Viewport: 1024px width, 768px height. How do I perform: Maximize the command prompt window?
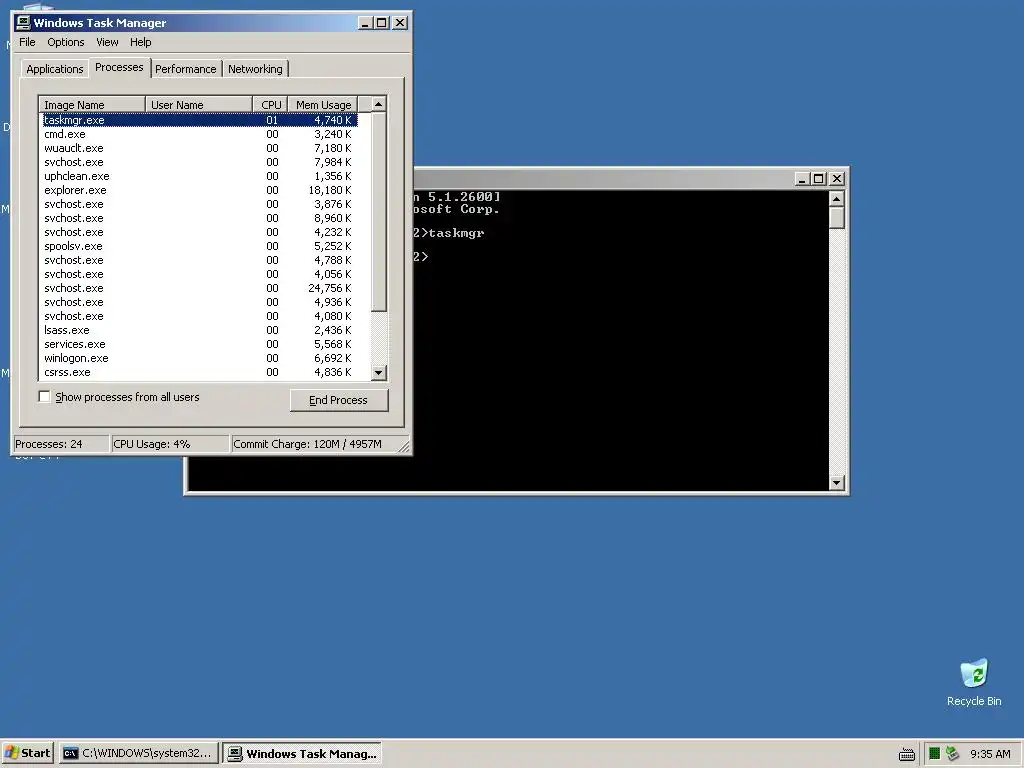click(819, 178)
